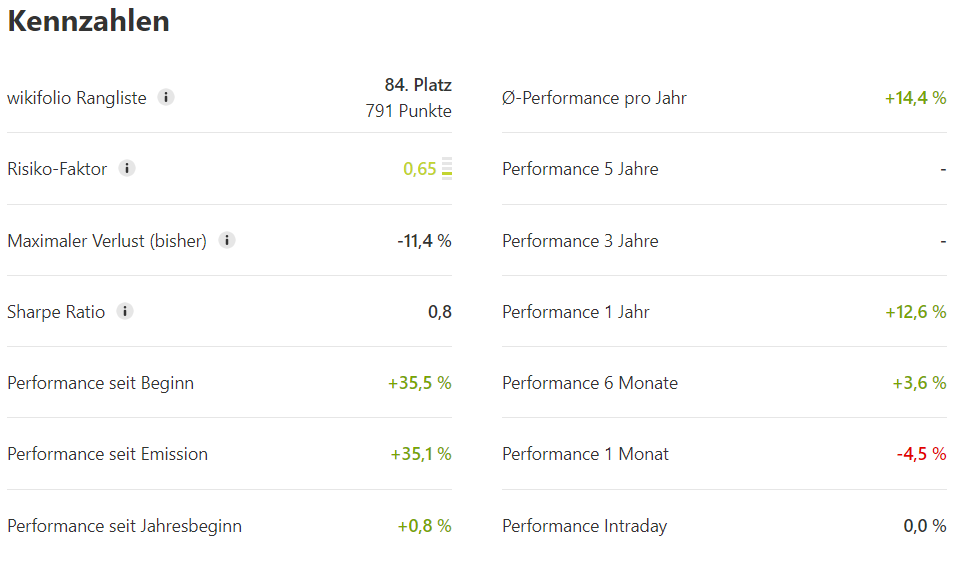Click the Performance seit Beginn value
Screen dimensions: 976x565
(420, 383)
